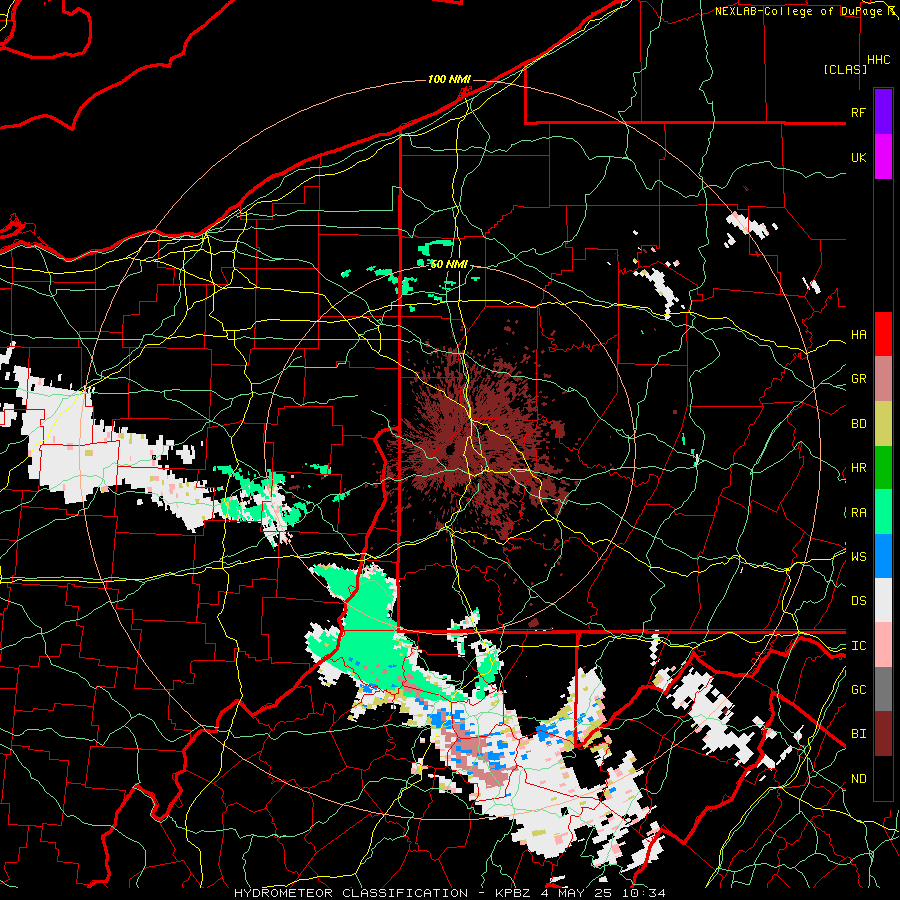Click the 'HYDROMETEOR CLASSIFICATION' title text
The image size is (900, 900).
(x=351, y=893)
